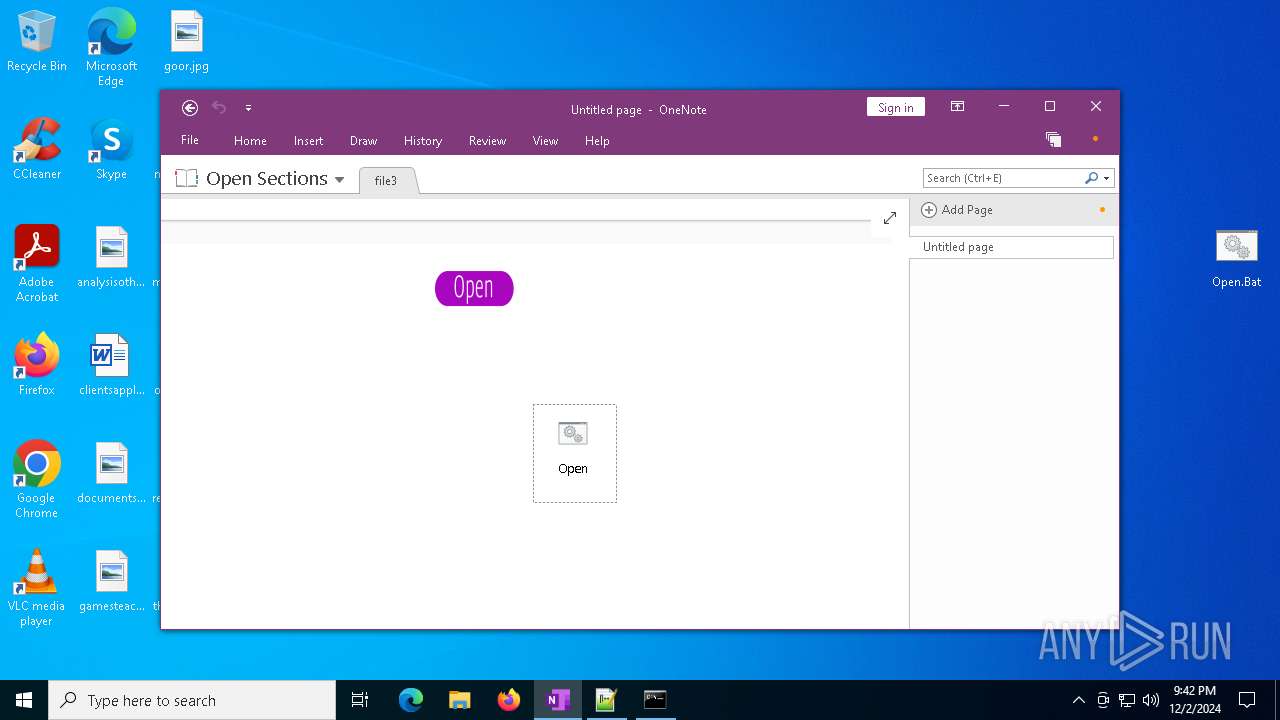The width and height of the screenshot is (1280, 720).
Task: Click the taskbar search box
Action: tap(192, 700)
